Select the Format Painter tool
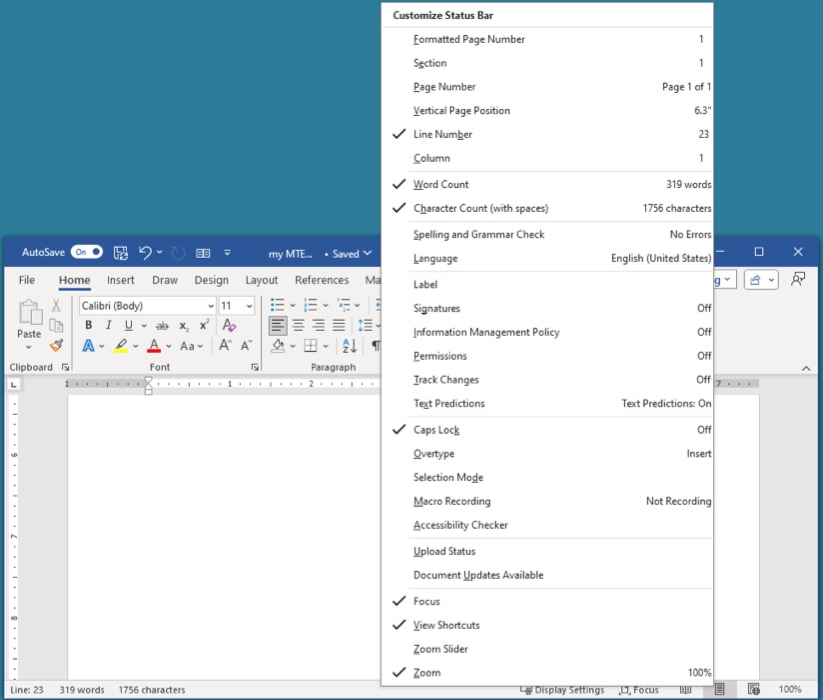Image resolution: width=823 pixels, height=700 pixels. click(x=57, y=346)
